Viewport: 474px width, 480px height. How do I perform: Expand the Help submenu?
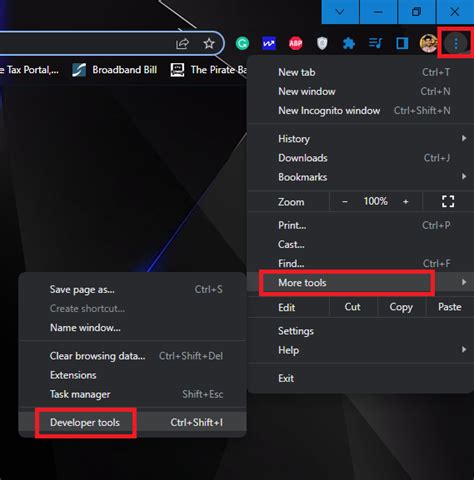click(x=361, y=350)
